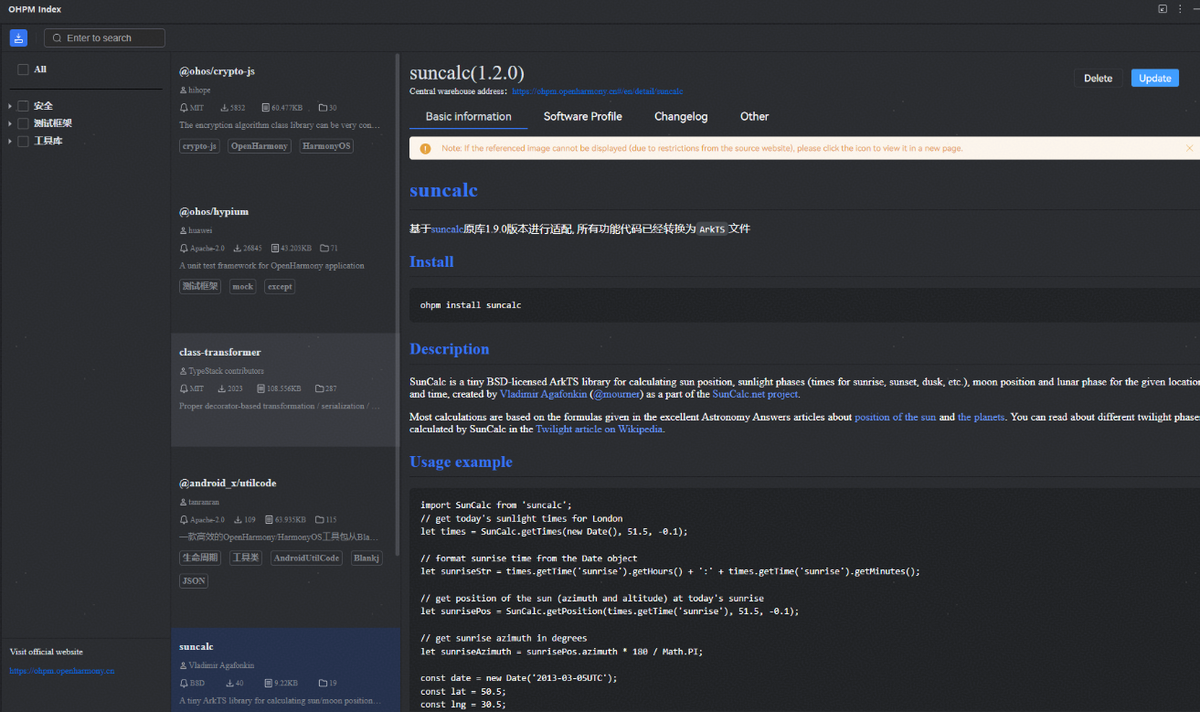
Task: Click the license bell icon on @ohos/crypto-js
Action: pyautogui.click(x=183, y=108)
